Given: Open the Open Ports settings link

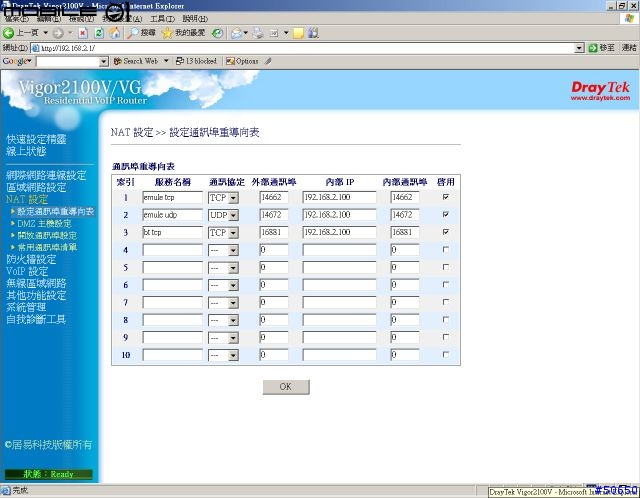Looking at the screenshot, I should [47, 235].
